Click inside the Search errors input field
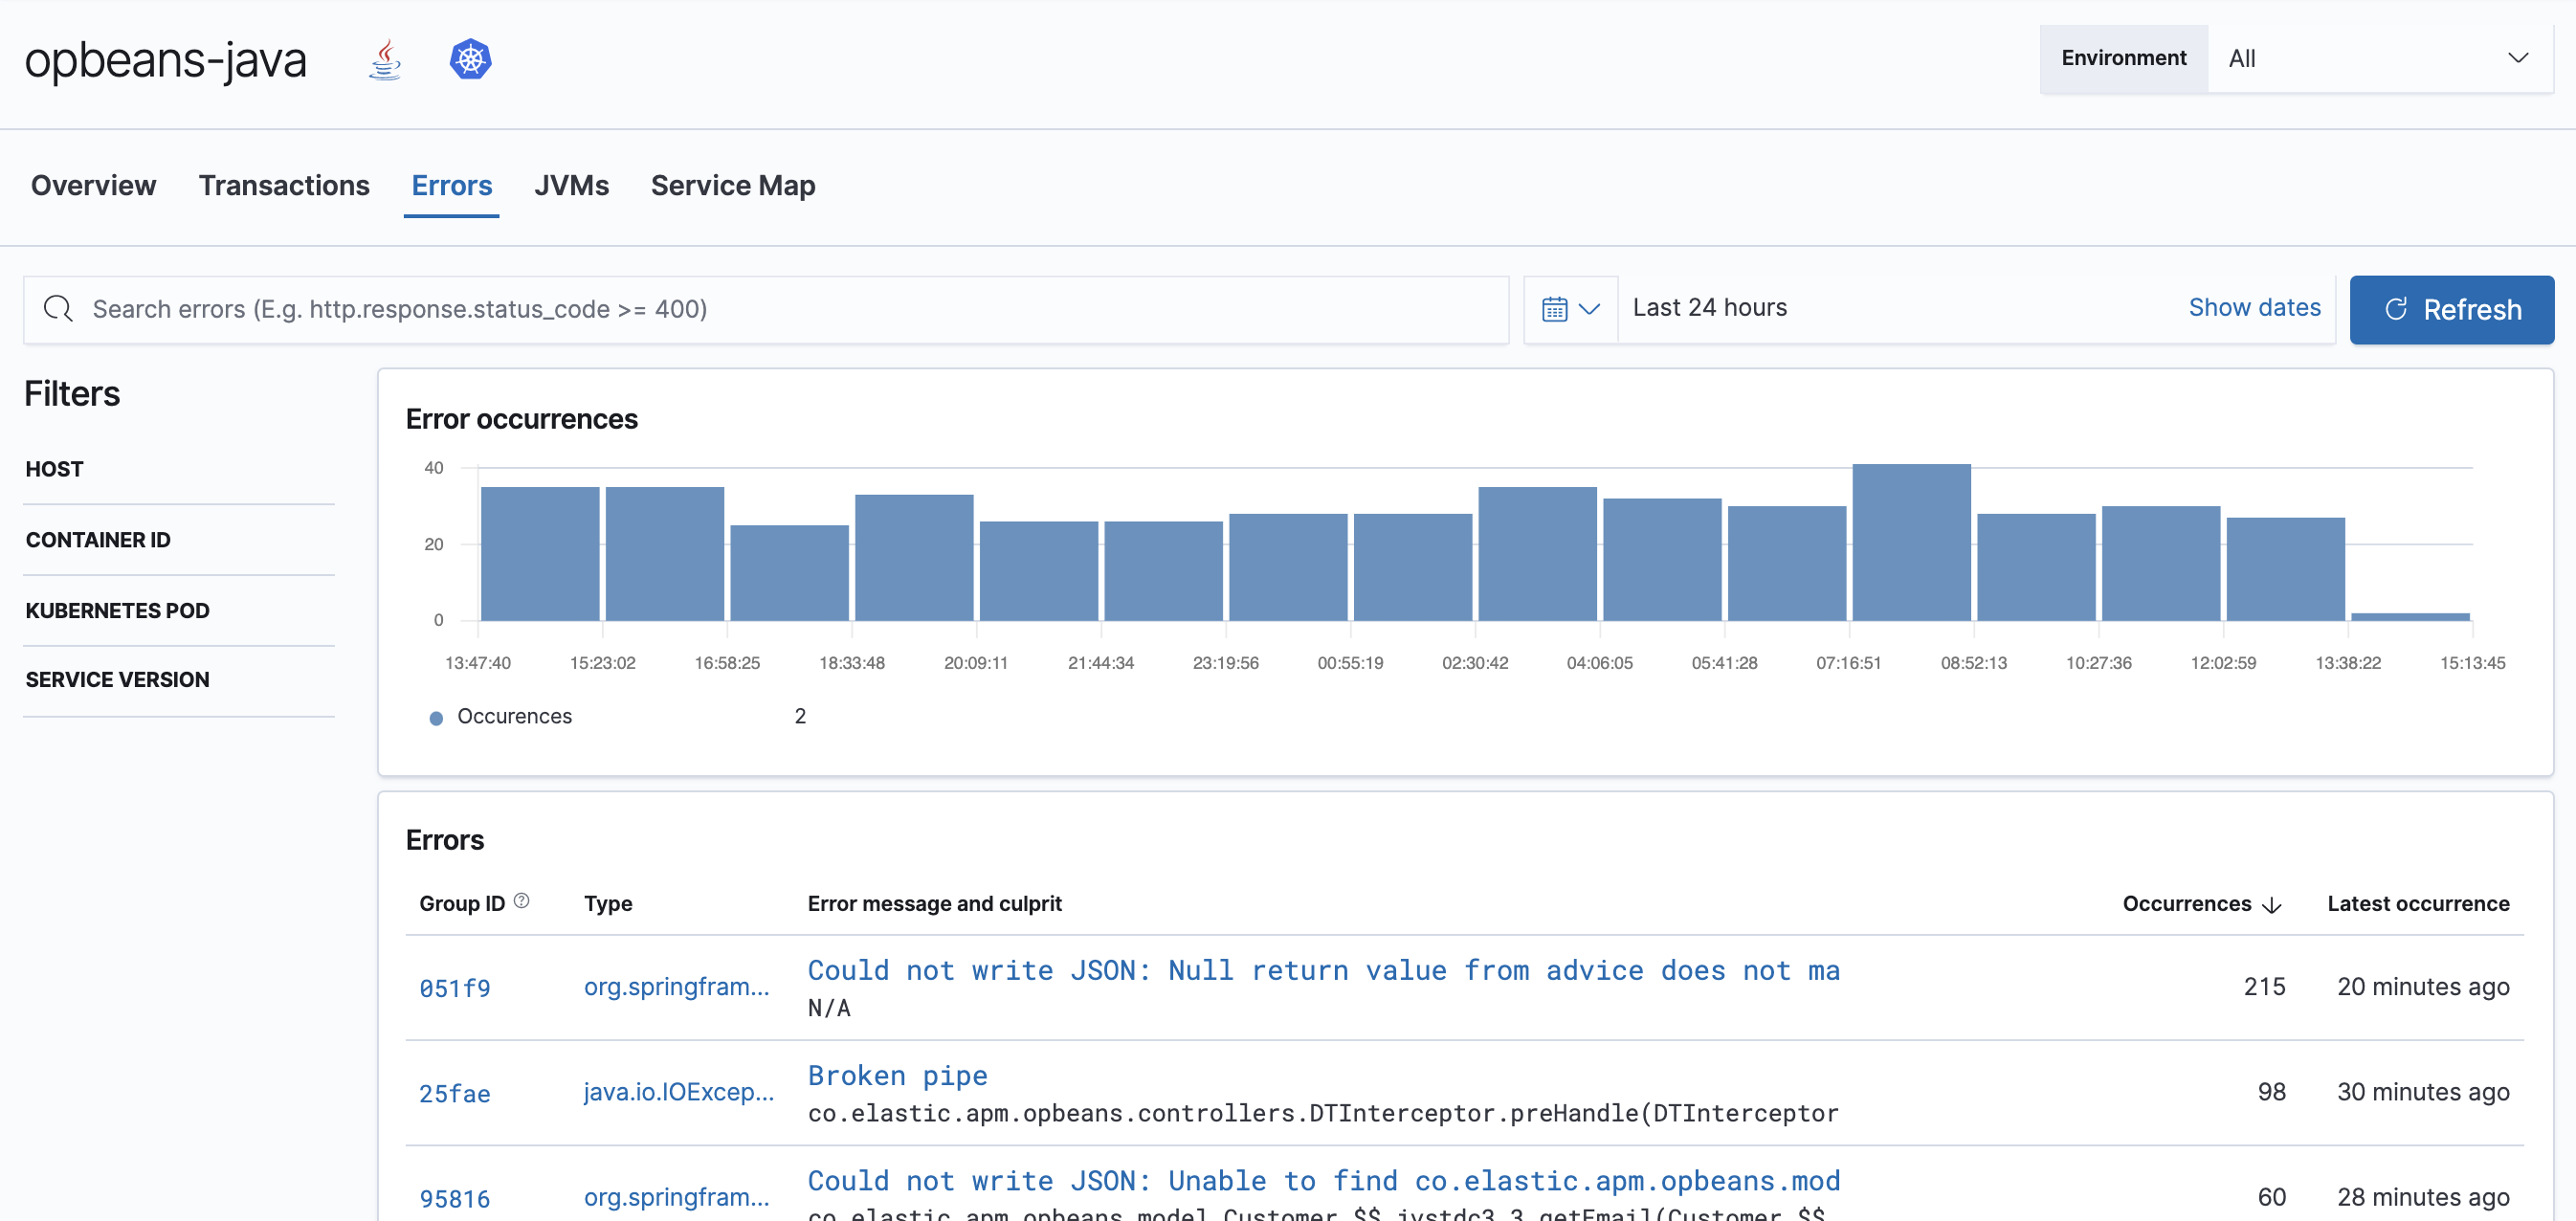2576x1221 pixels. 700,308
